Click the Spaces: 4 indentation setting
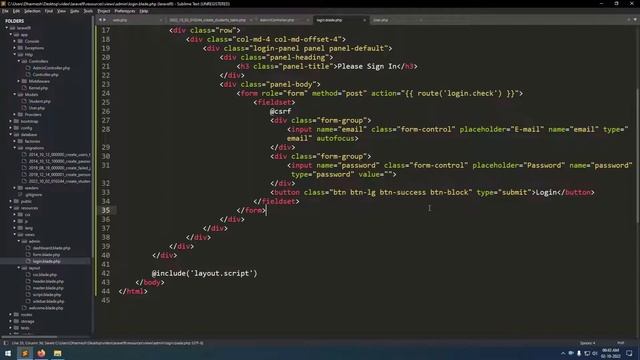This screenshot has width=640, height=360. [587, 343]
